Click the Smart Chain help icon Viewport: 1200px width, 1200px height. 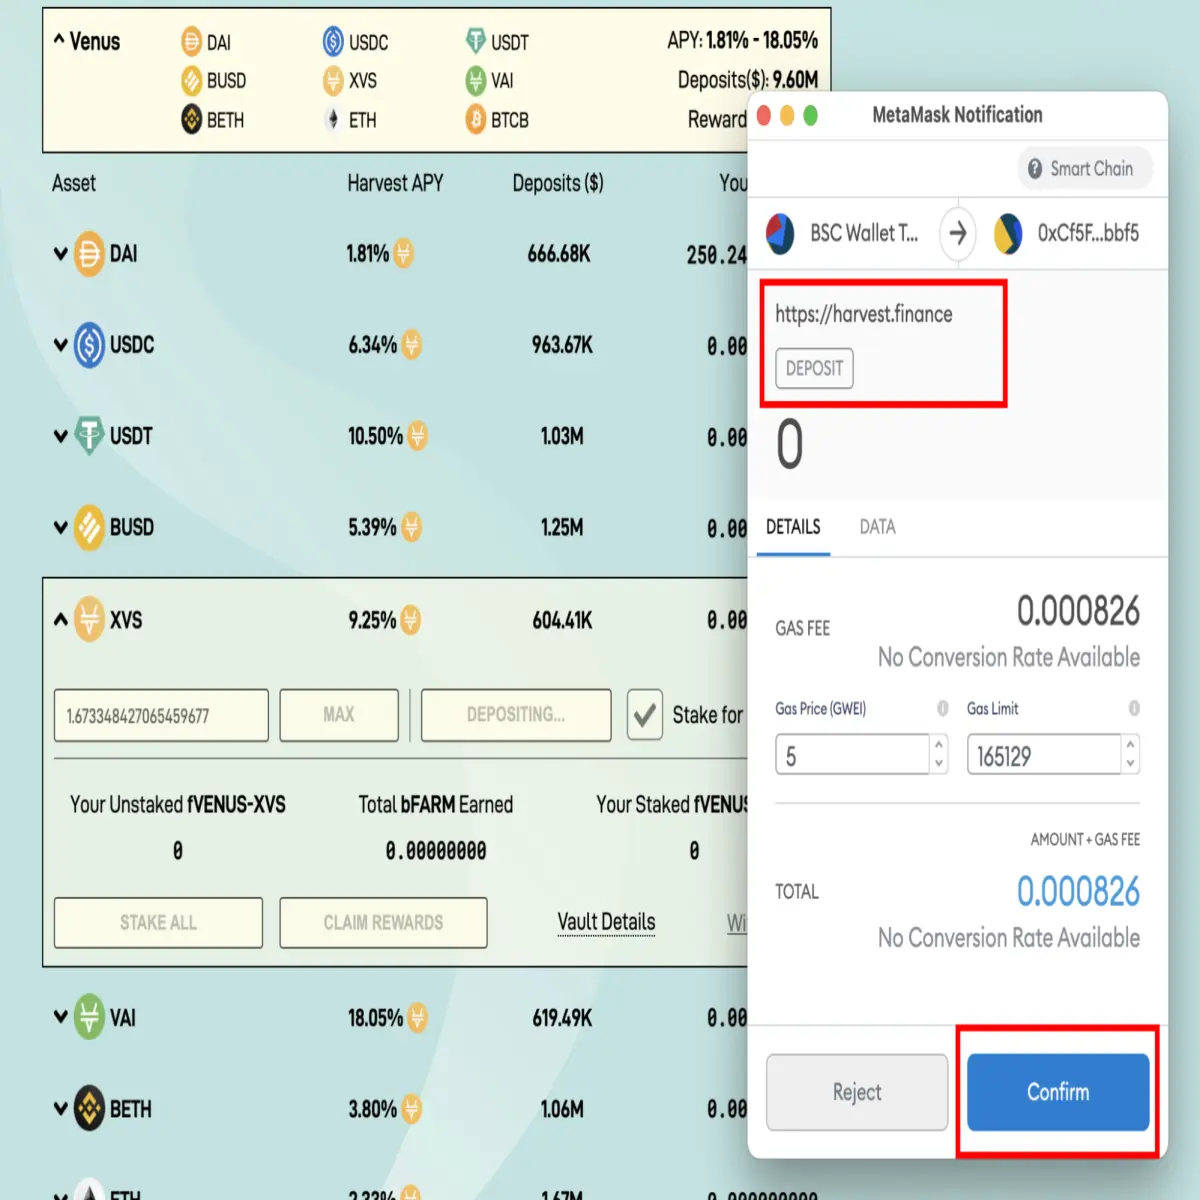[x=1035, y=169]
